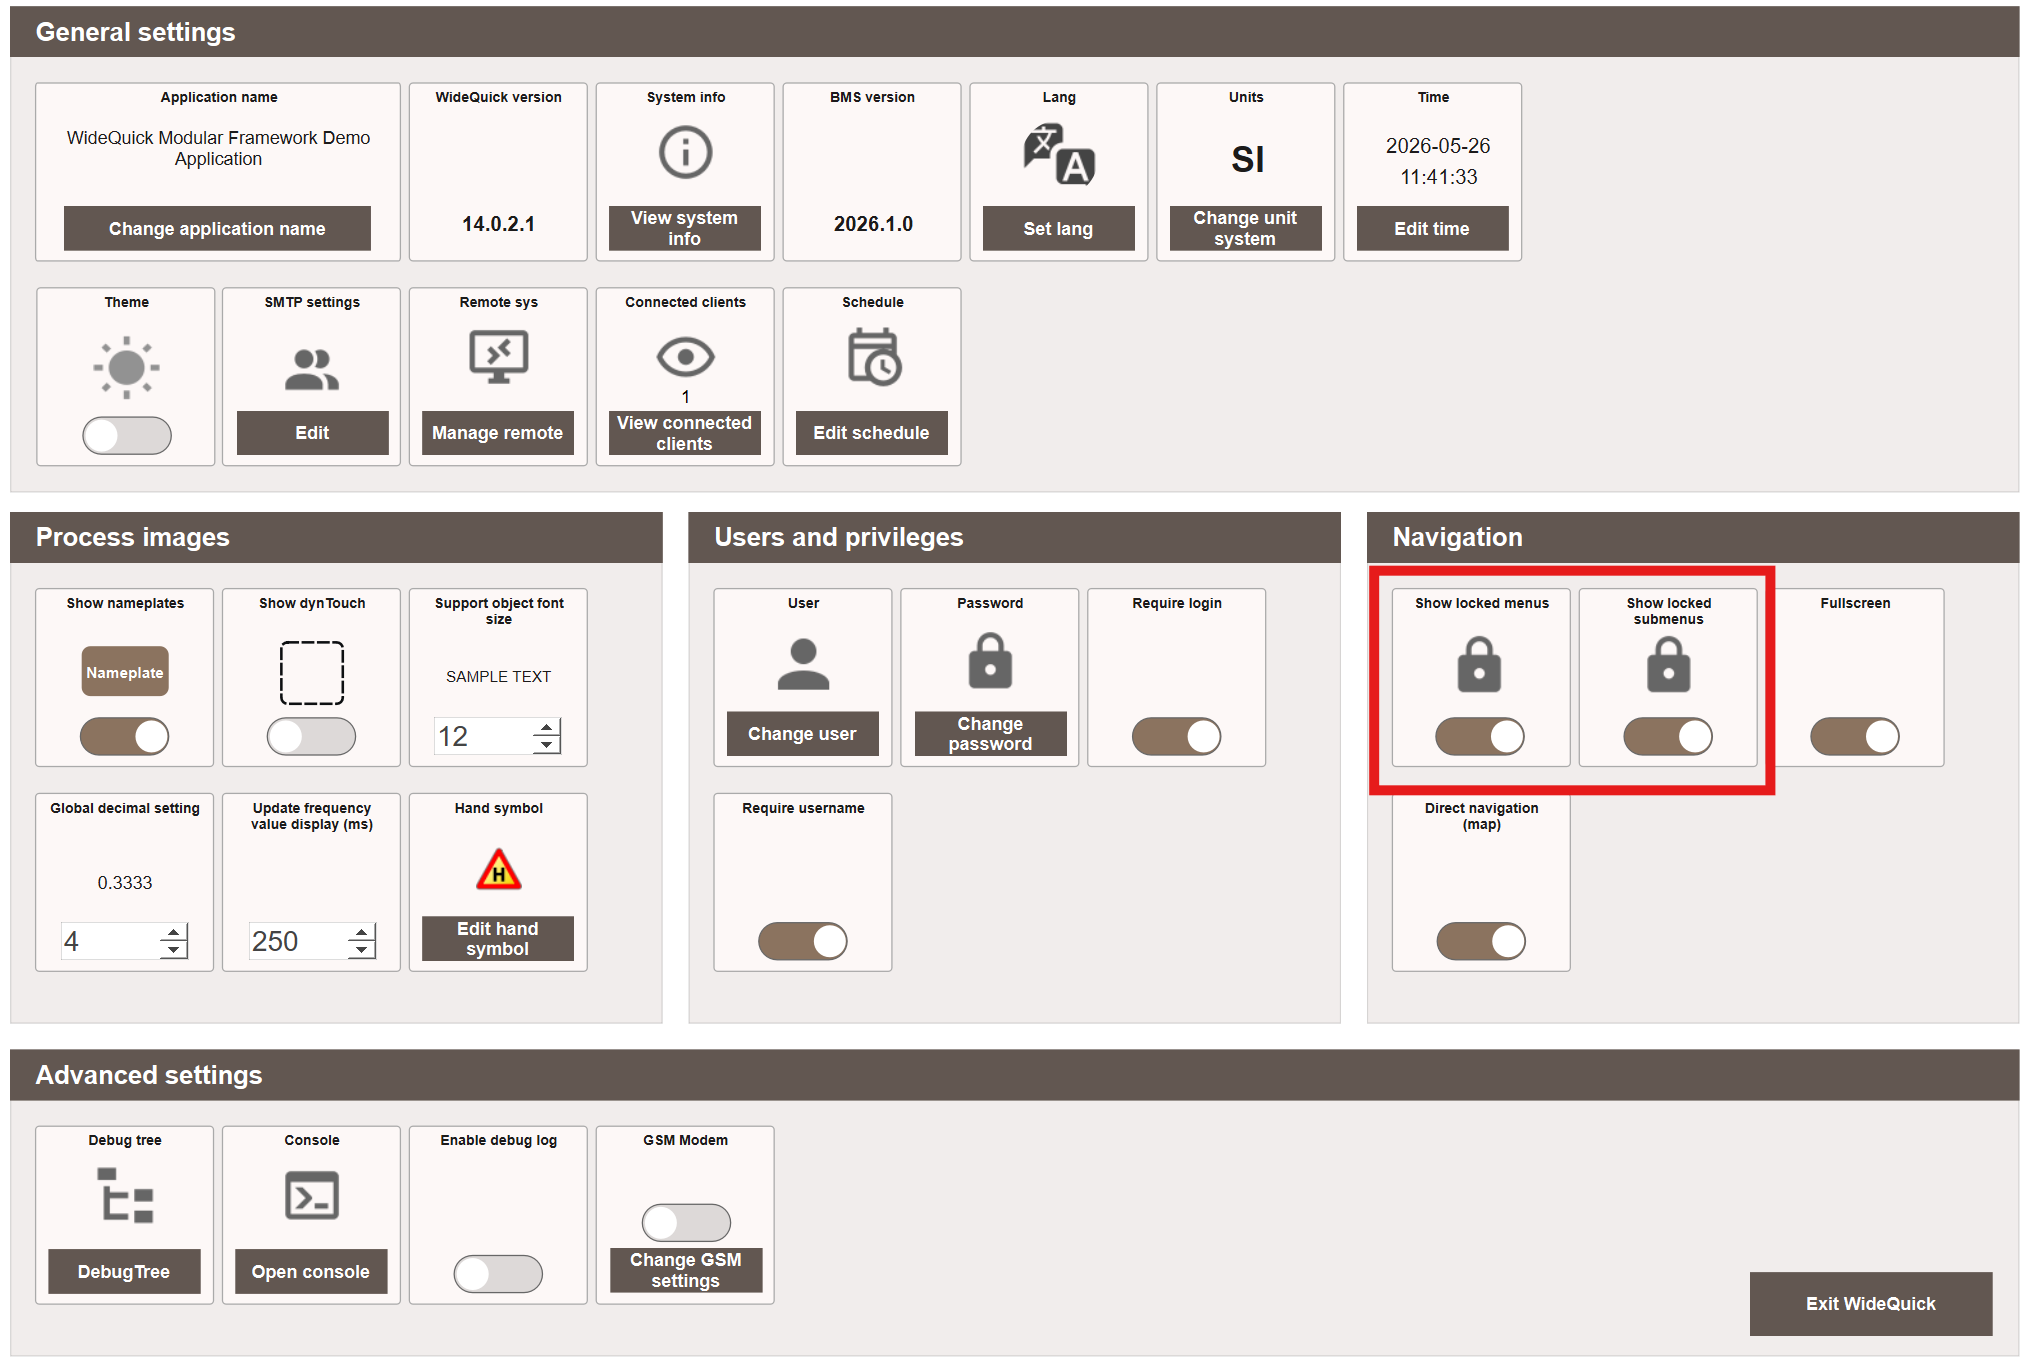2030x1363 pixels.
Task: Click Change GSM settings button
Action: tap(686, 1271)
